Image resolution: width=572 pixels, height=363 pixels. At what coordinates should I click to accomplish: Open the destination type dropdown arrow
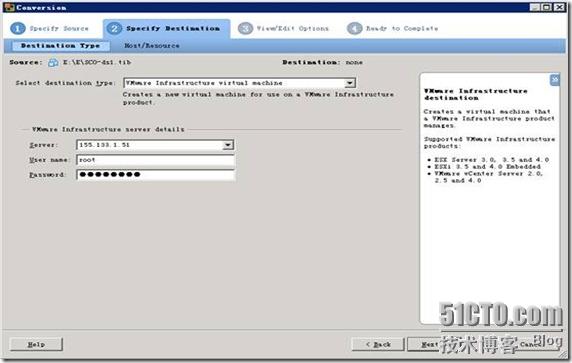pos(349,83)
